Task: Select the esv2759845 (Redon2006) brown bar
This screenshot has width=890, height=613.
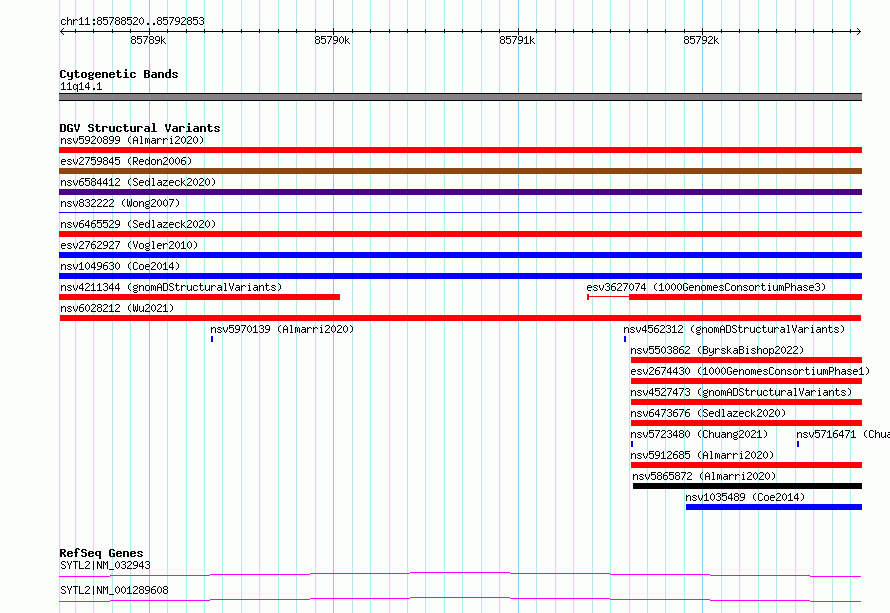Action: [460, 171]
